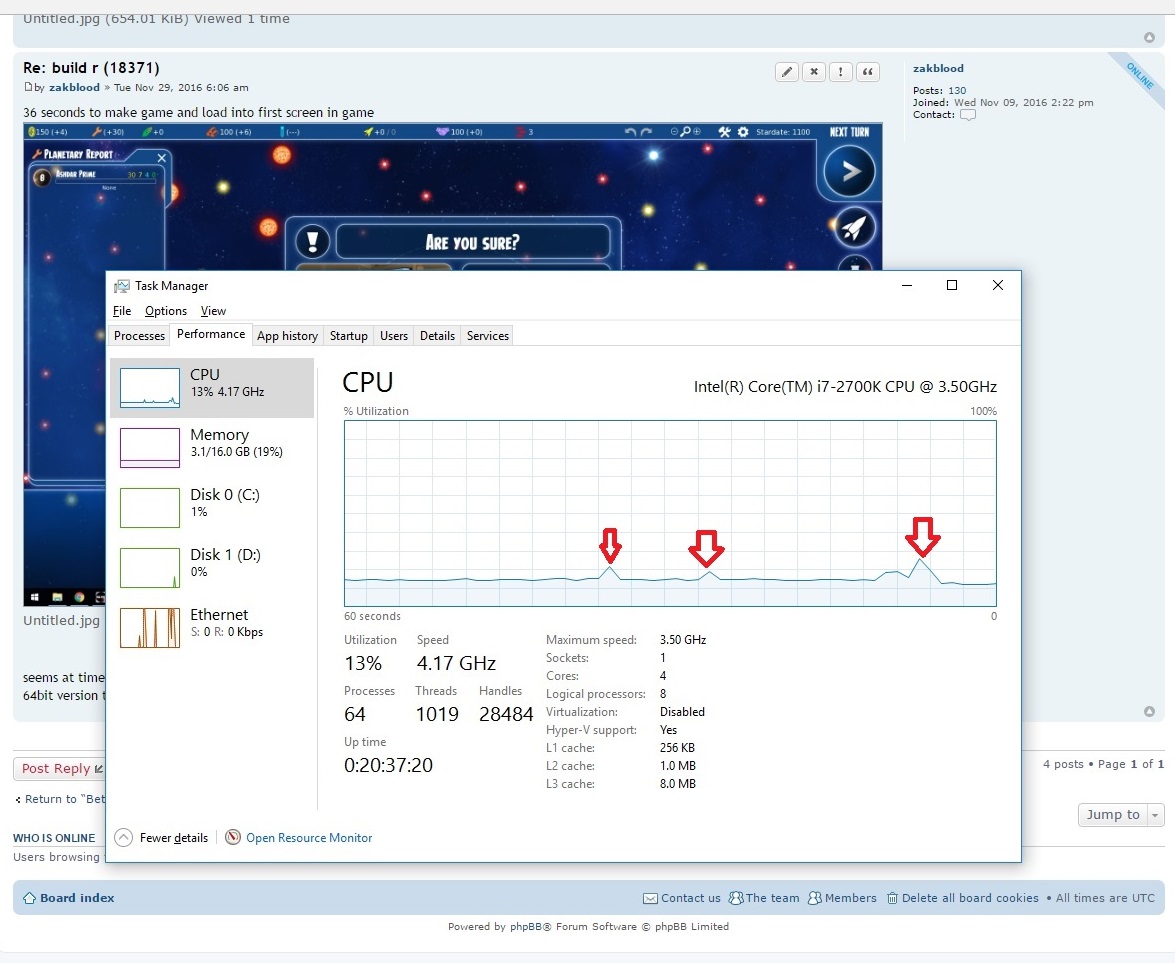
Task: Click the undo arrow in game top bar
Action: [630, 132]
